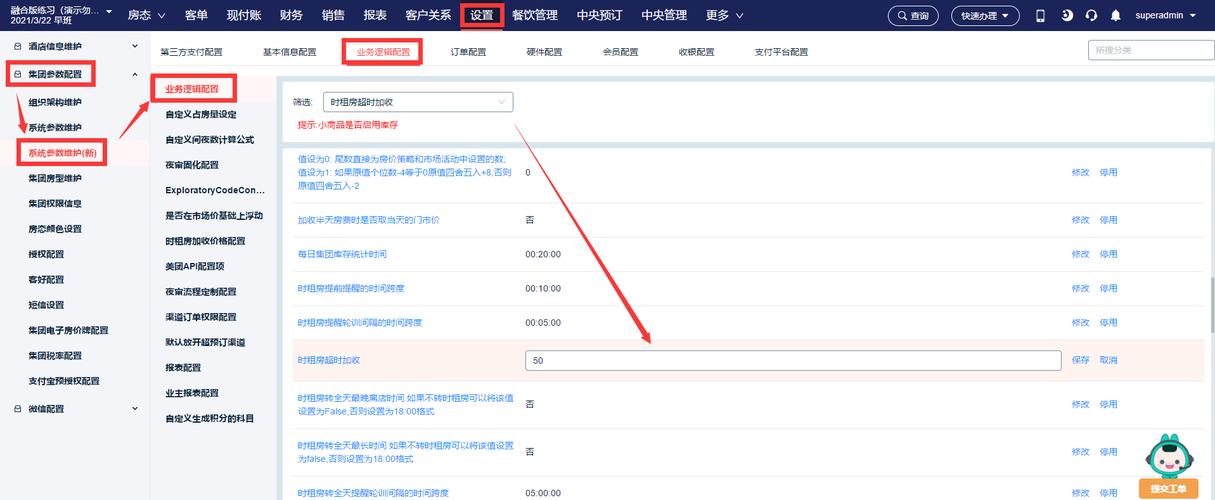This screenshot has width=1215, height=500.
Task: Click the 时租房超时加收 value input field
Action: click(792, 360)
